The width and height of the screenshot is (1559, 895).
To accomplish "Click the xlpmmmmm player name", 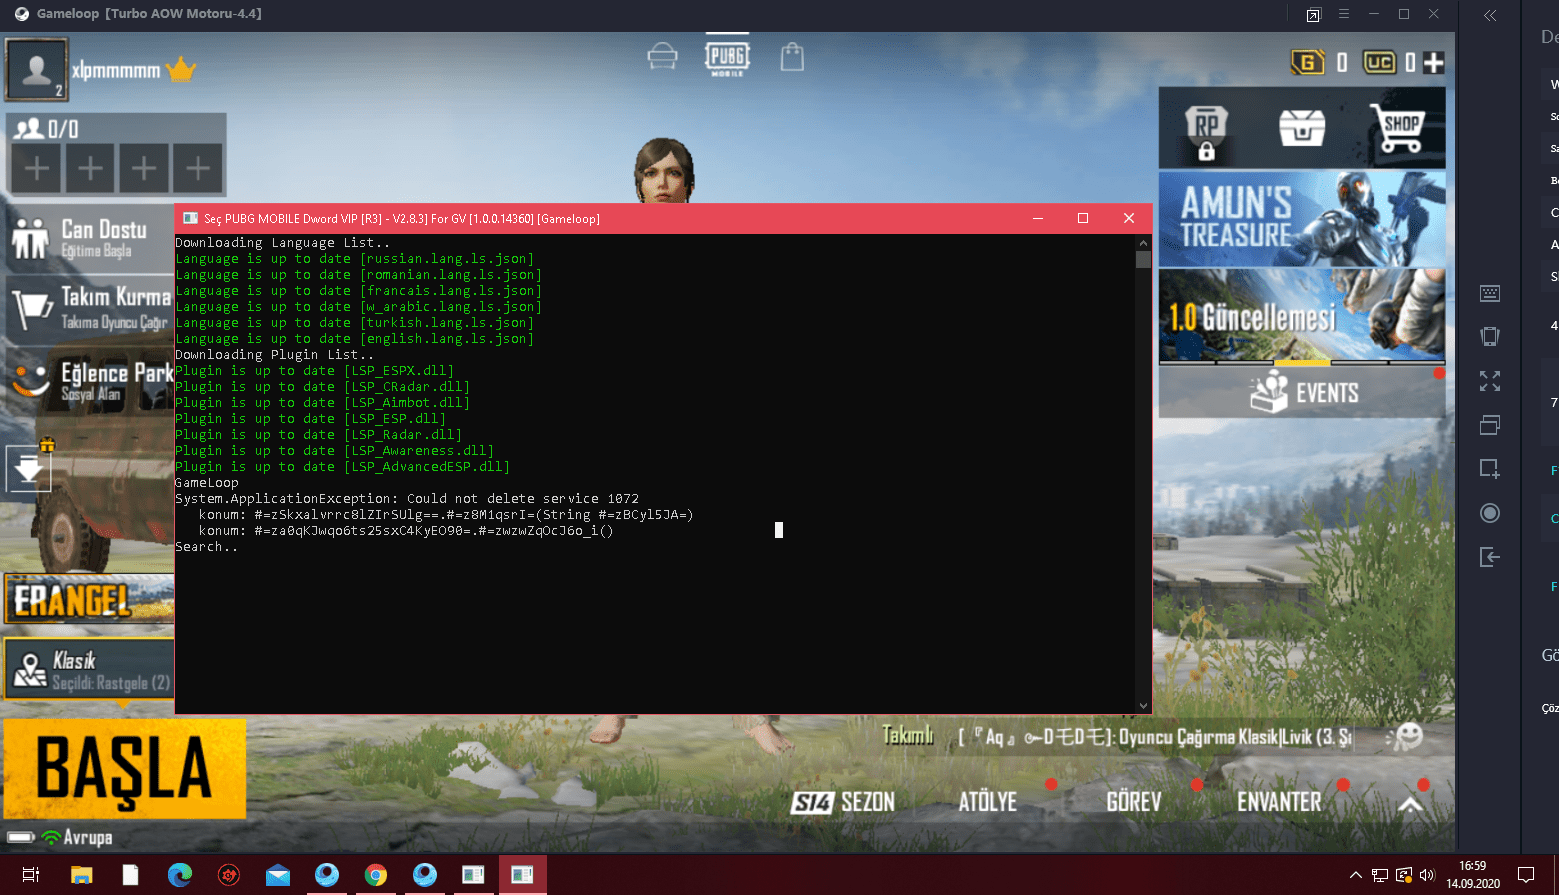I will click(115, 71).
